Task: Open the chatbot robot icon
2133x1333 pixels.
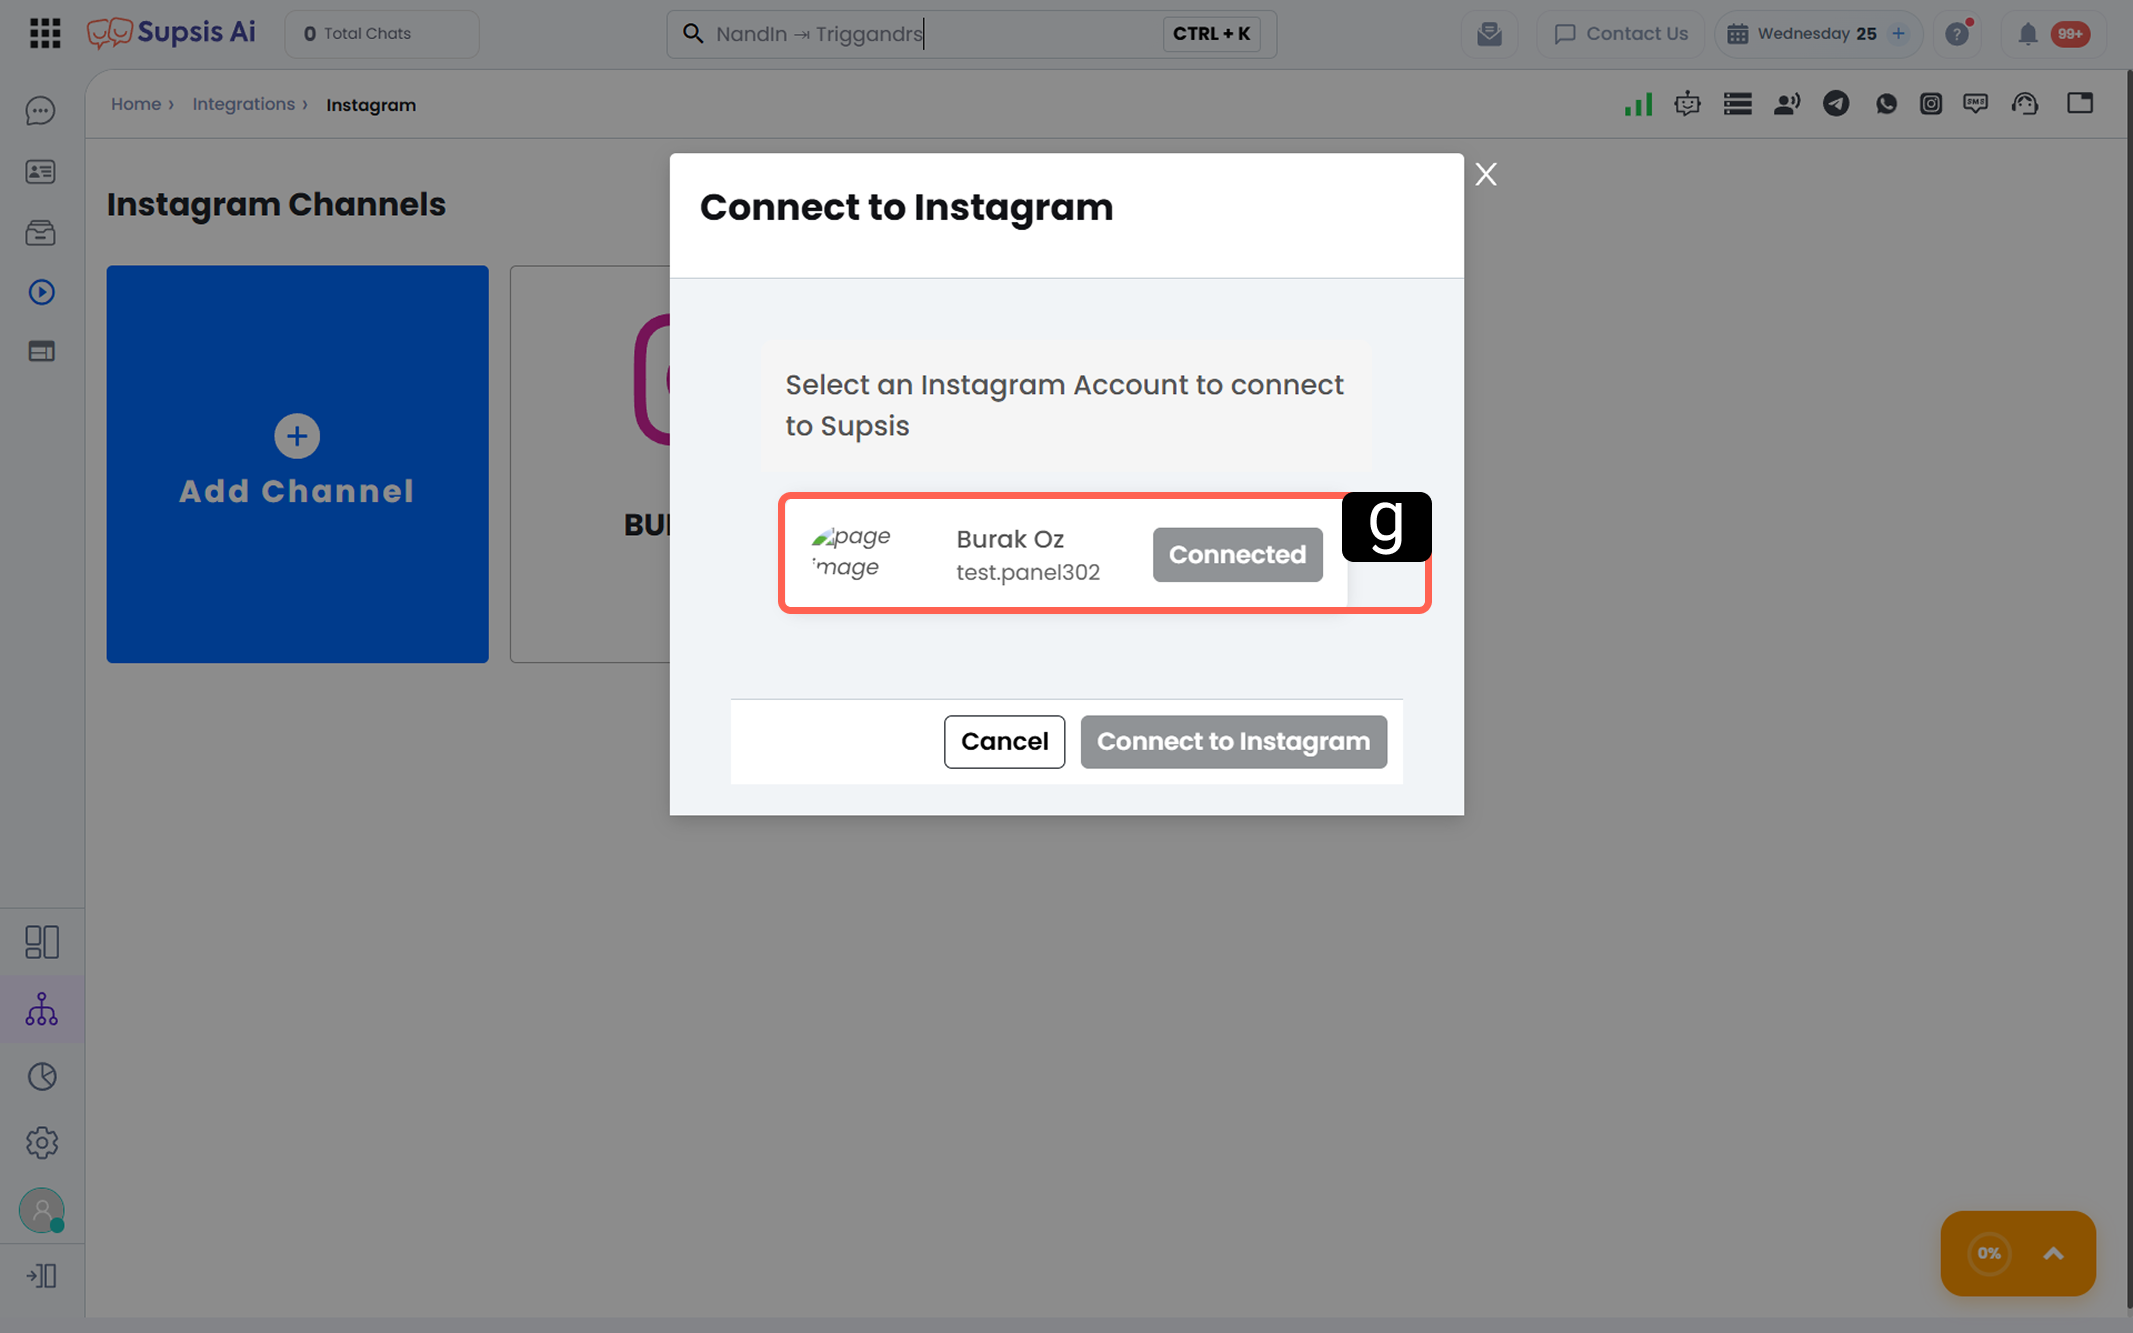Action: (1687, 104)
